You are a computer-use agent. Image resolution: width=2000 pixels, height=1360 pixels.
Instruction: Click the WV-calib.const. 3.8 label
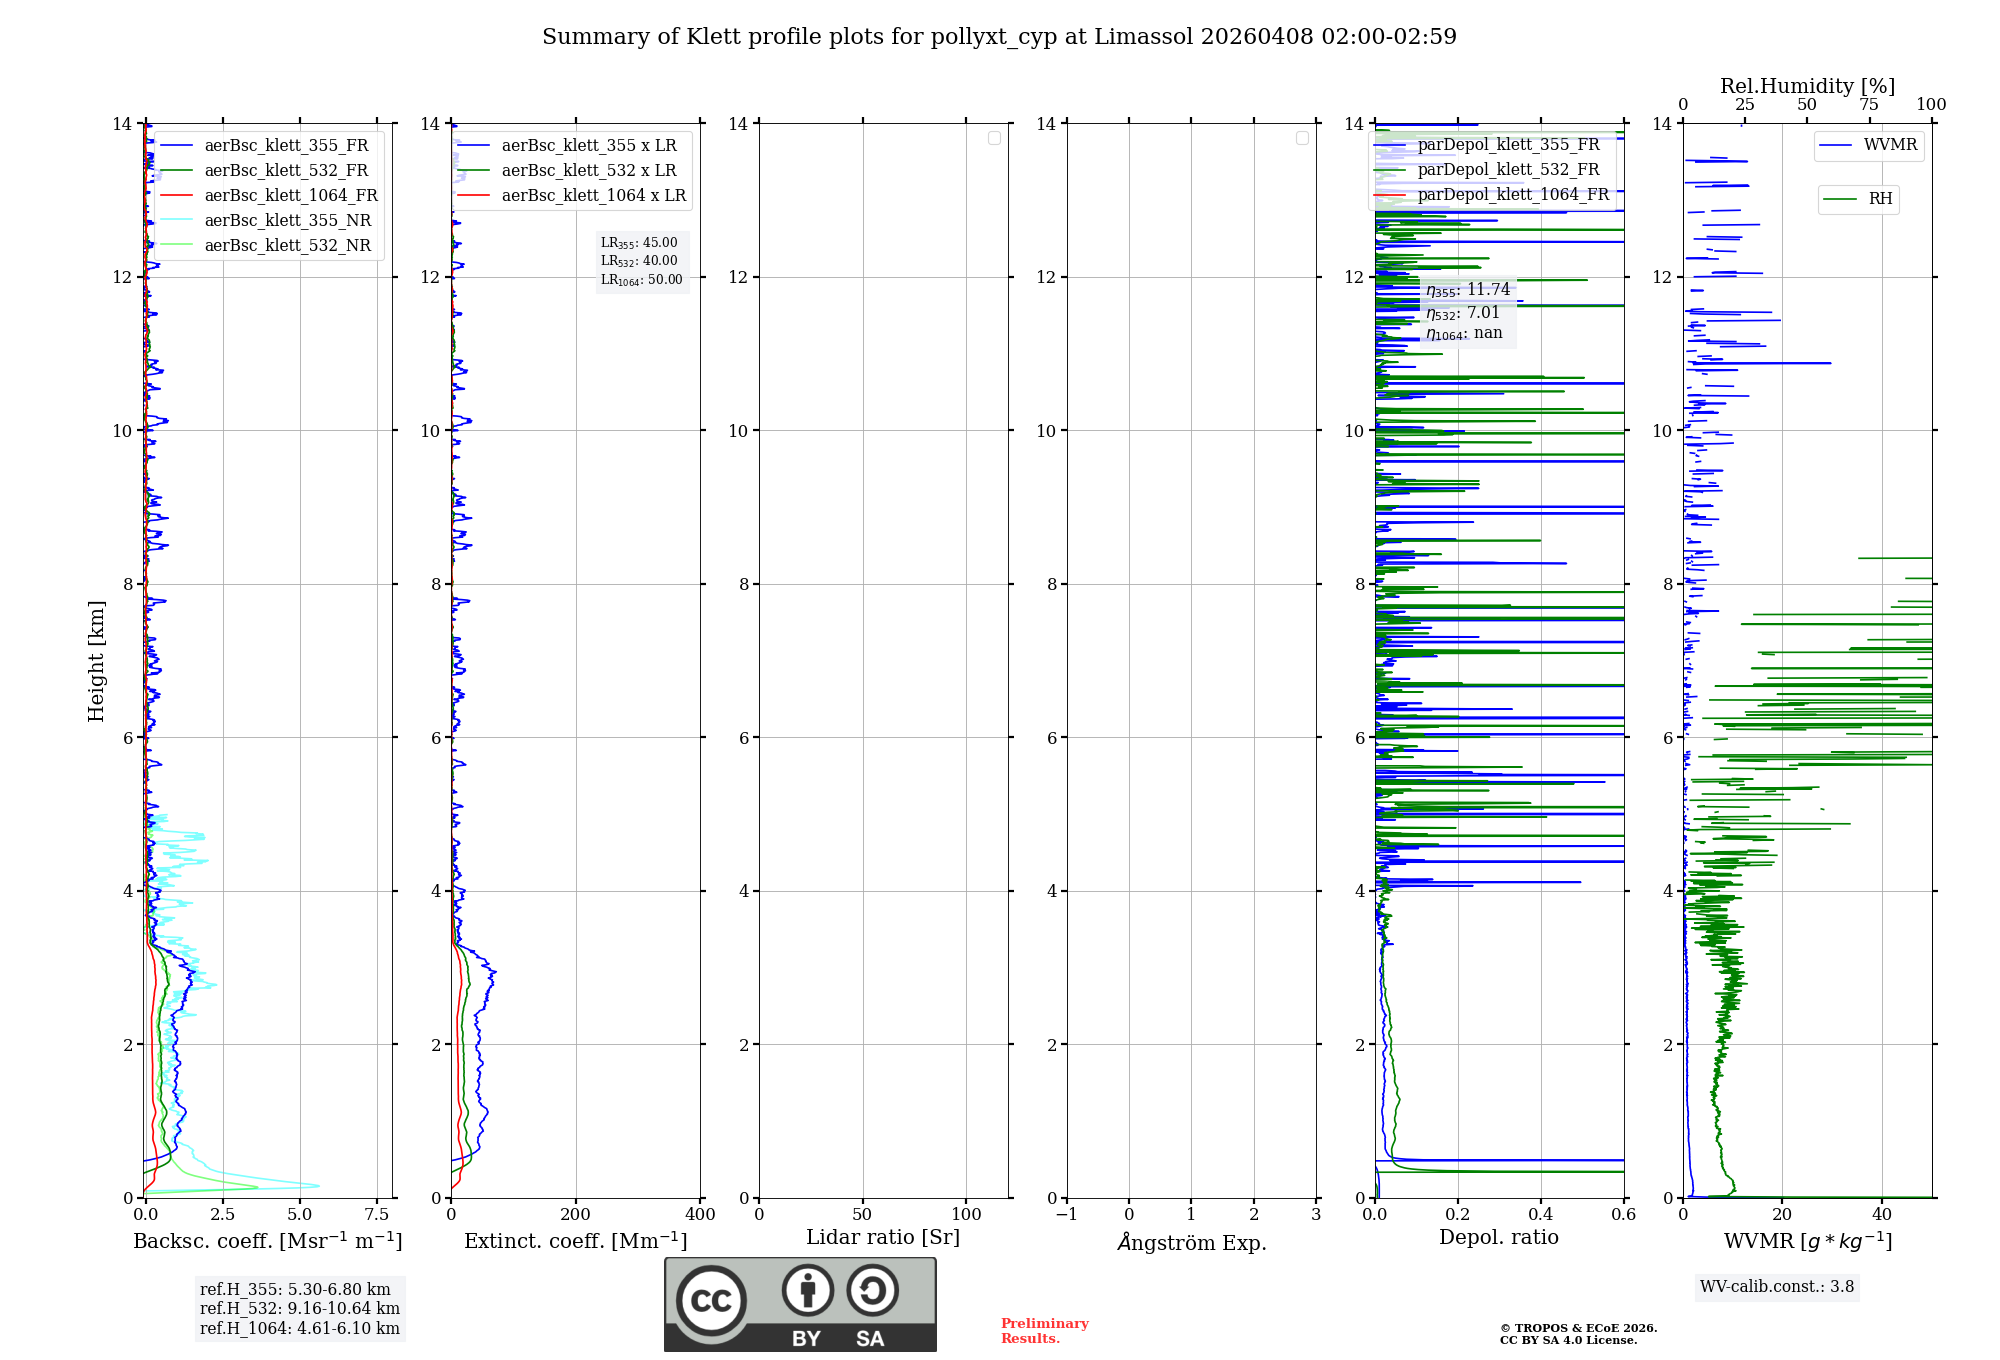[1776, 1287]
